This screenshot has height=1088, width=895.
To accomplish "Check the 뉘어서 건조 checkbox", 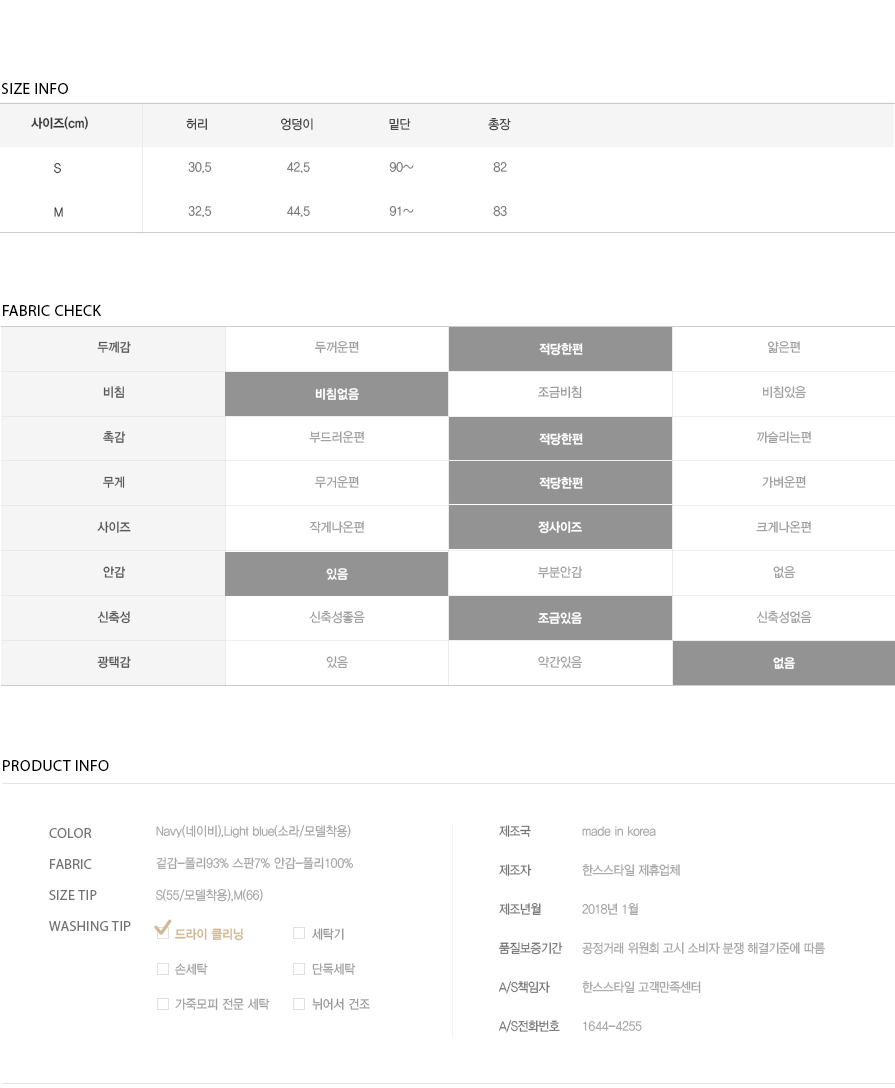I will point(299,1004).
